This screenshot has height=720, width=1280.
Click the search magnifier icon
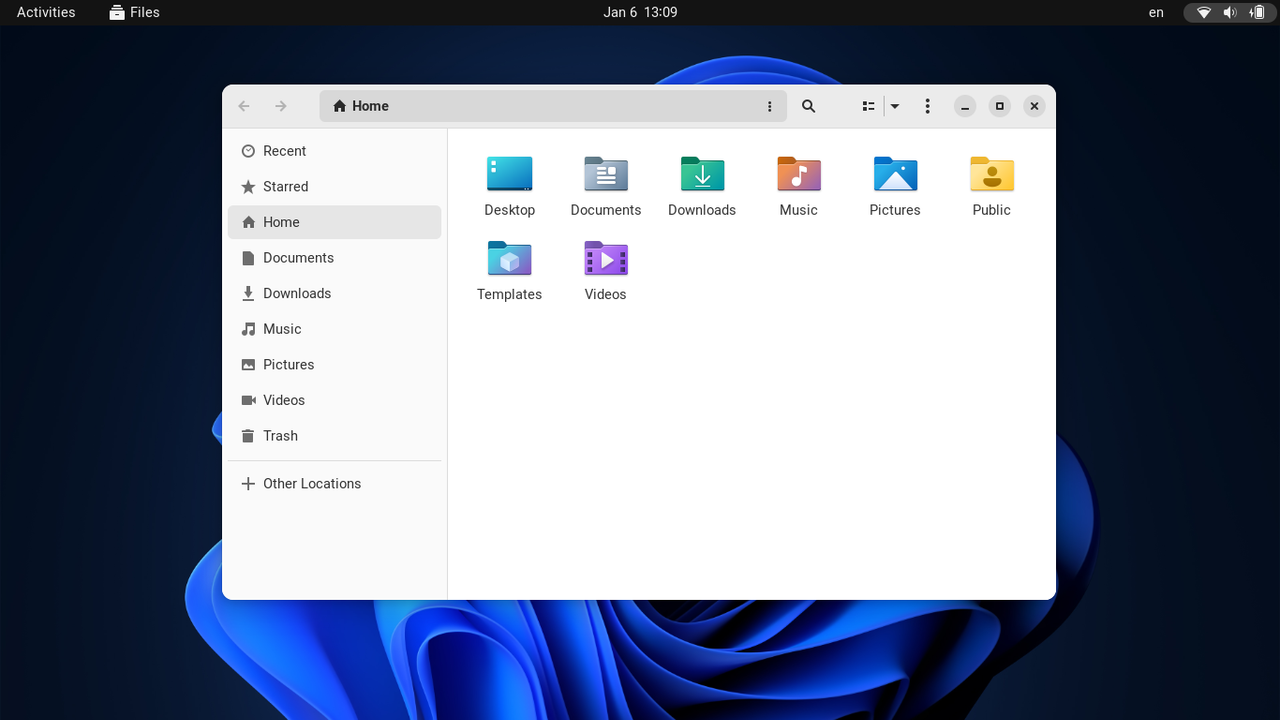pos(809,106)
